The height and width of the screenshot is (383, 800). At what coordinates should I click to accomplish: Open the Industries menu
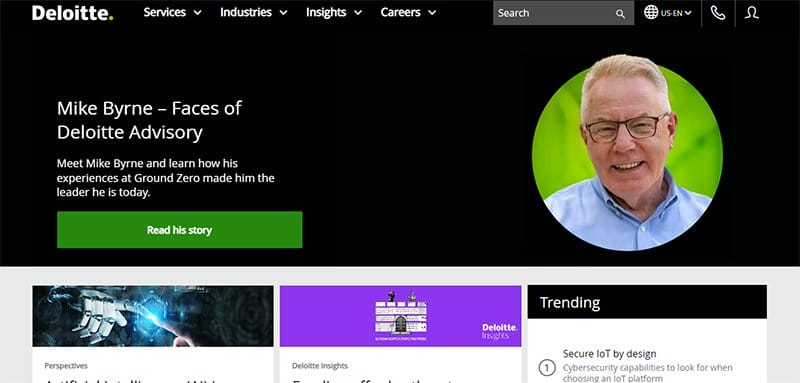247,12
